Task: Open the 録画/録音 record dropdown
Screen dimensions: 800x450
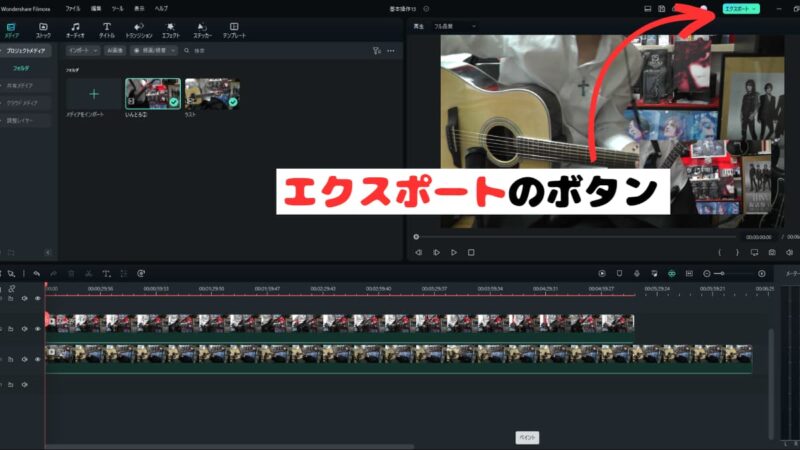Action: coord(154,51)
